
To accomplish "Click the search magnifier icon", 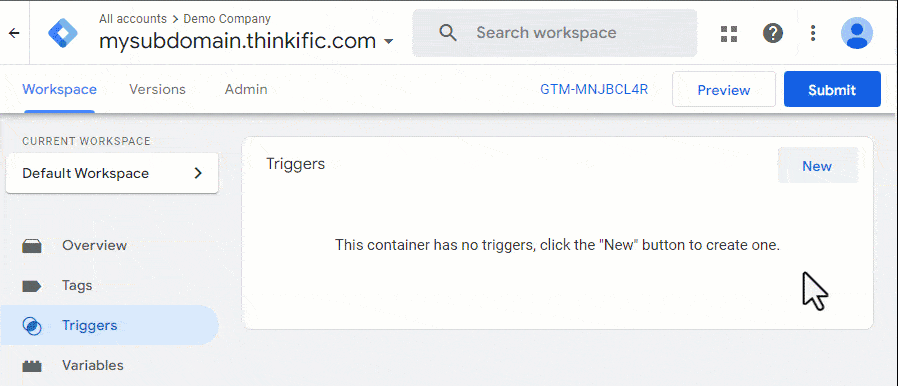I will click(448, 33).
